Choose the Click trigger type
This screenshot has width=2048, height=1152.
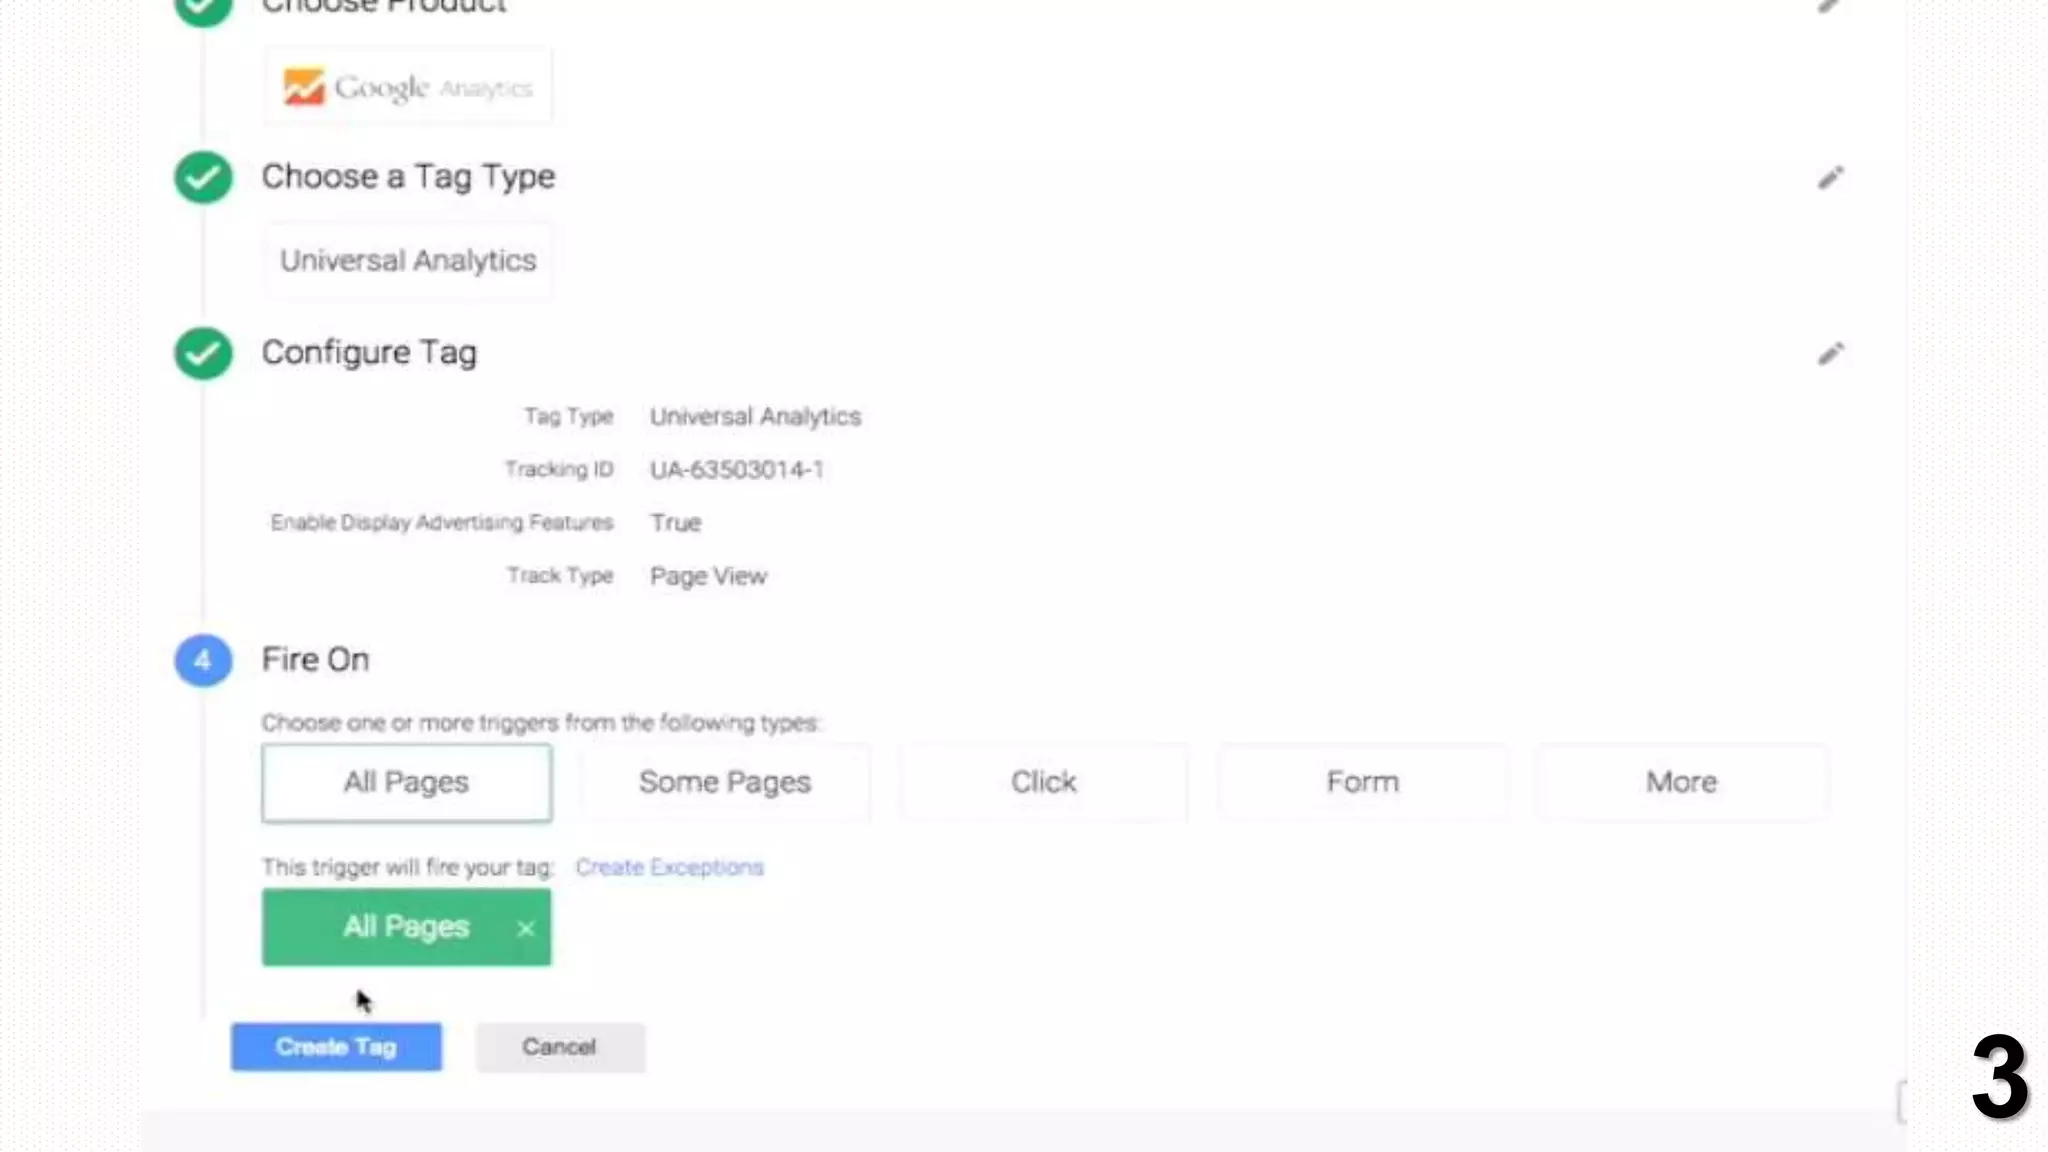(1043, 782)
